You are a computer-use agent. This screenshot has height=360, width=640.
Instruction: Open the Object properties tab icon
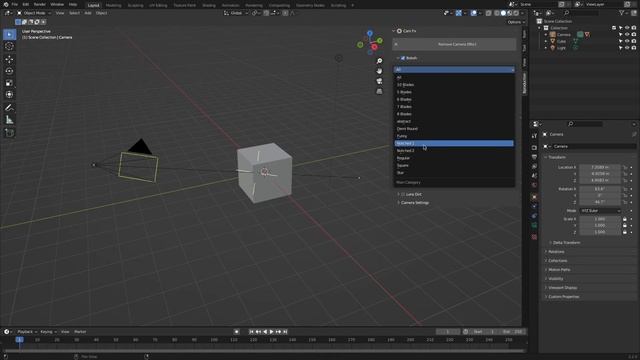coord(534,197)
